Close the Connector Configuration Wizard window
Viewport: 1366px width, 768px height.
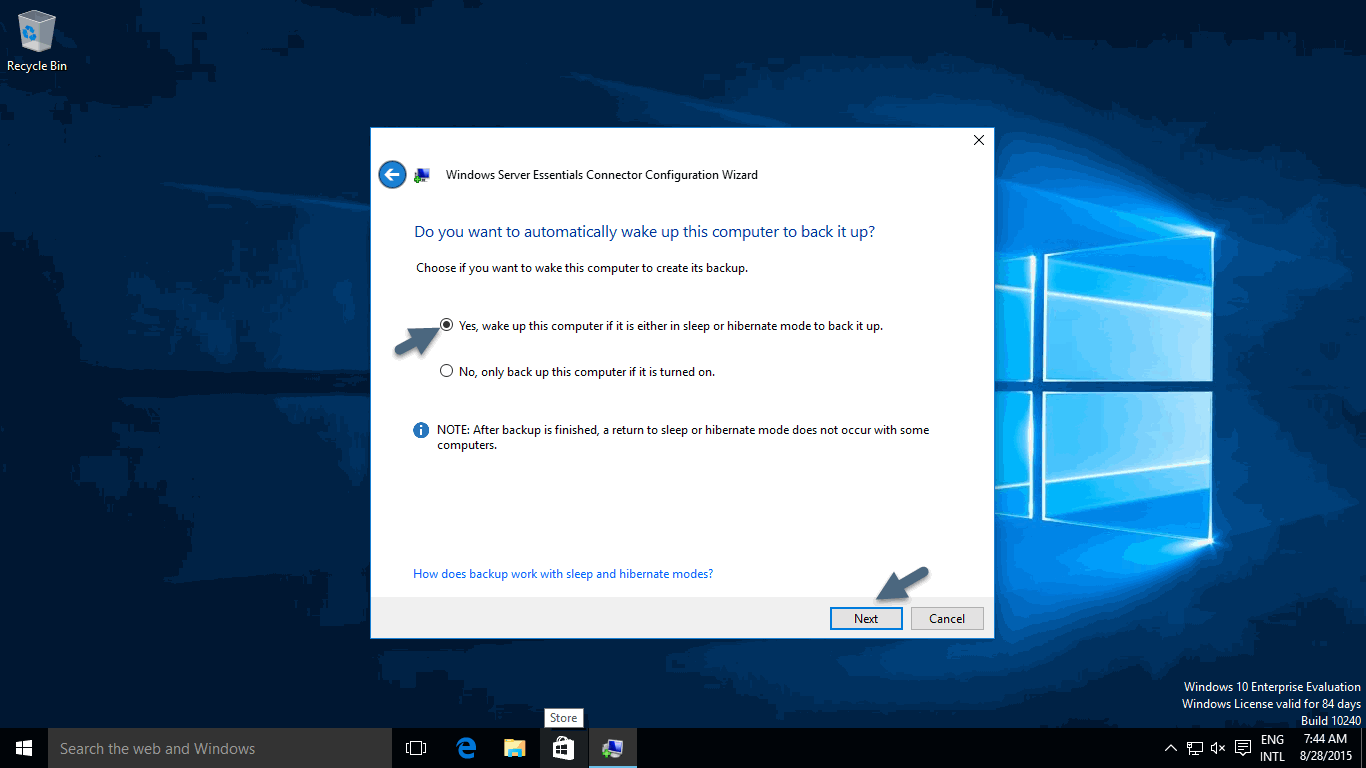tap(979, 140)
